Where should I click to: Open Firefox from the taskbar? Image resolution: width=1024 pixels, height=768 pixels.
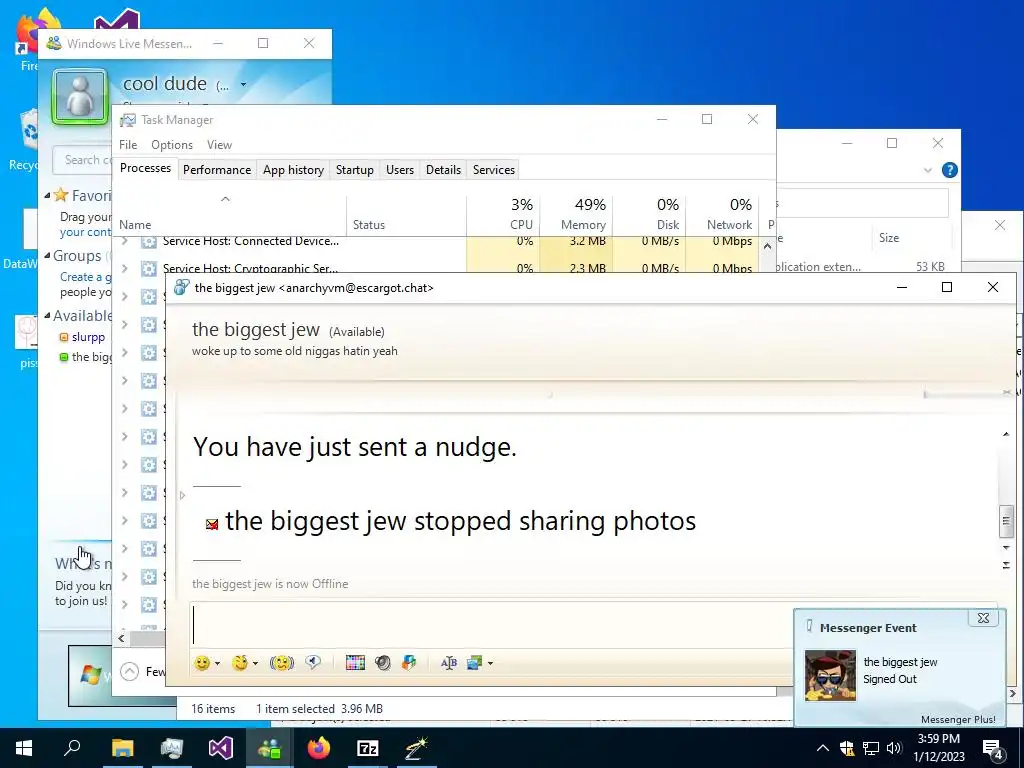[319, 748]
